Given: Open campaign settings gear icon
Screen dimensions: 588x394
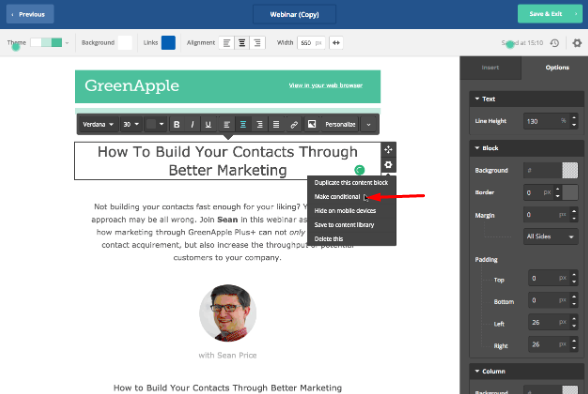Looking at the screenshot, I should (577, 43).
